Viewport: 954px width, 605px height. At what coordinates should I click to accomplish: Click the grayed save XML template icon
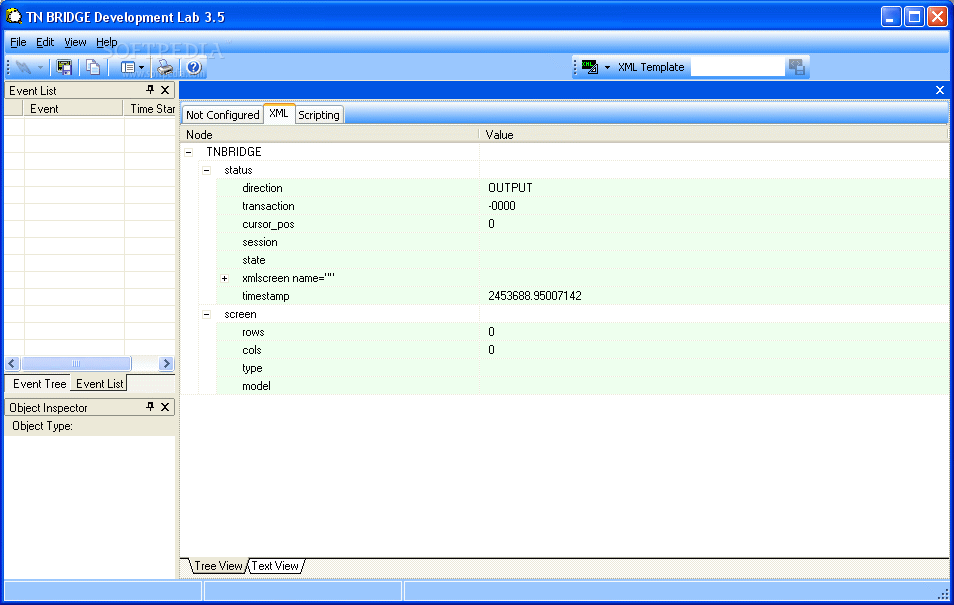pos(796,67)
